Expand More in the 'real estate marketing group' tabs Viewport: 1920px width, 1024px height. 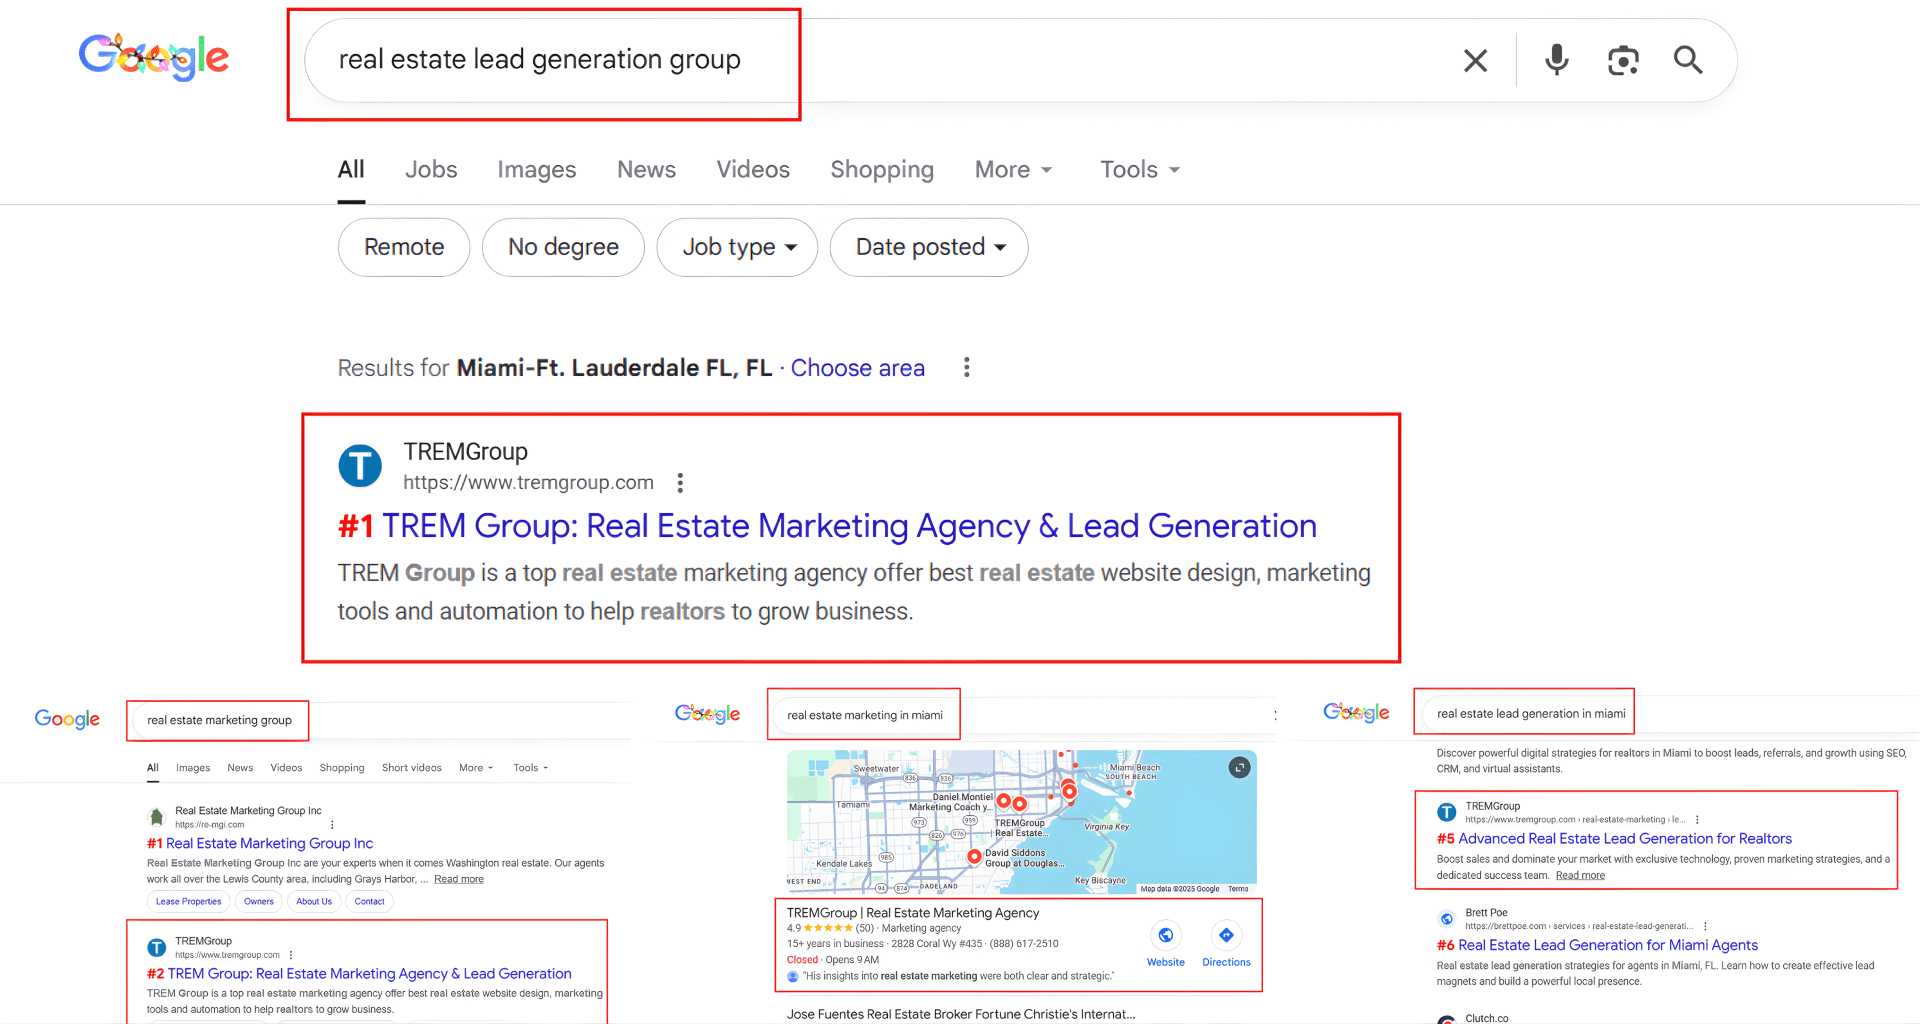(x=476, y=768)
